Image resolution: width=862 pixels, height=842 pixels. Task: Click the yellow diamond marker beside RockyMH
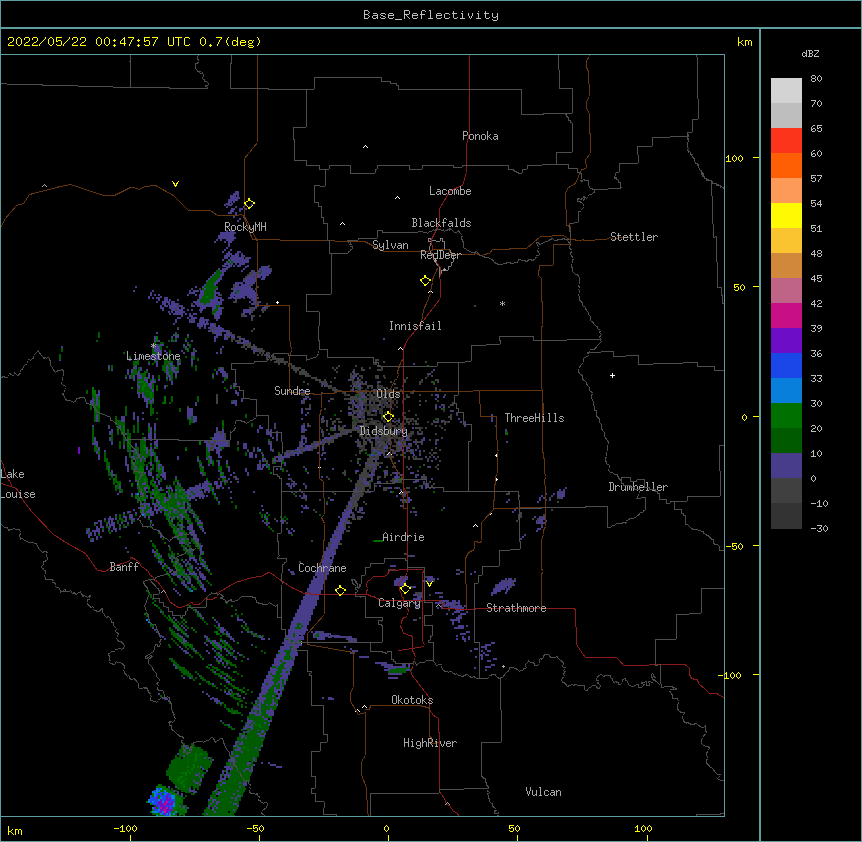click(x=249, y=204)
